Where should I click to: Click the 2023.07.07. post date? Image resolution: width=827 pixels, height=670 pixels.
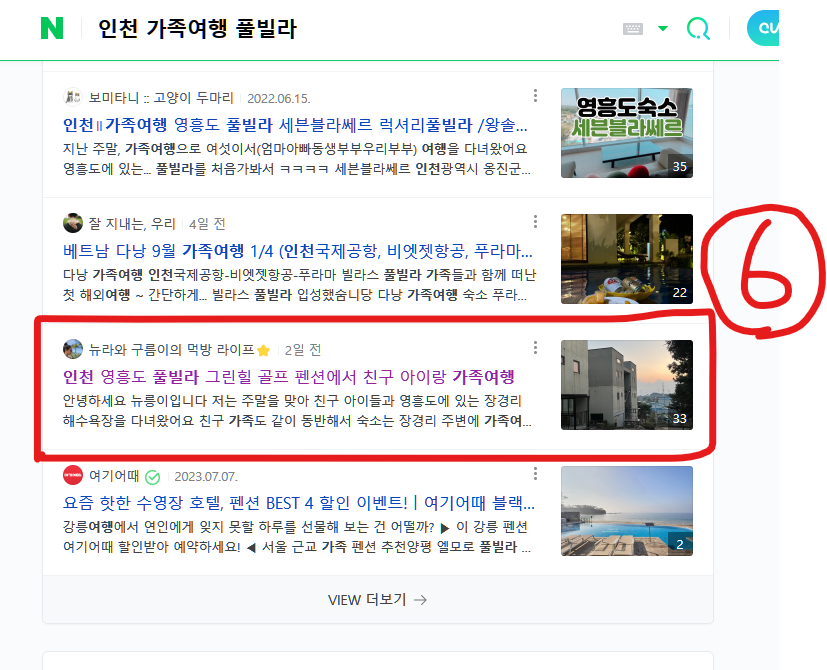(x=206, y=477)
